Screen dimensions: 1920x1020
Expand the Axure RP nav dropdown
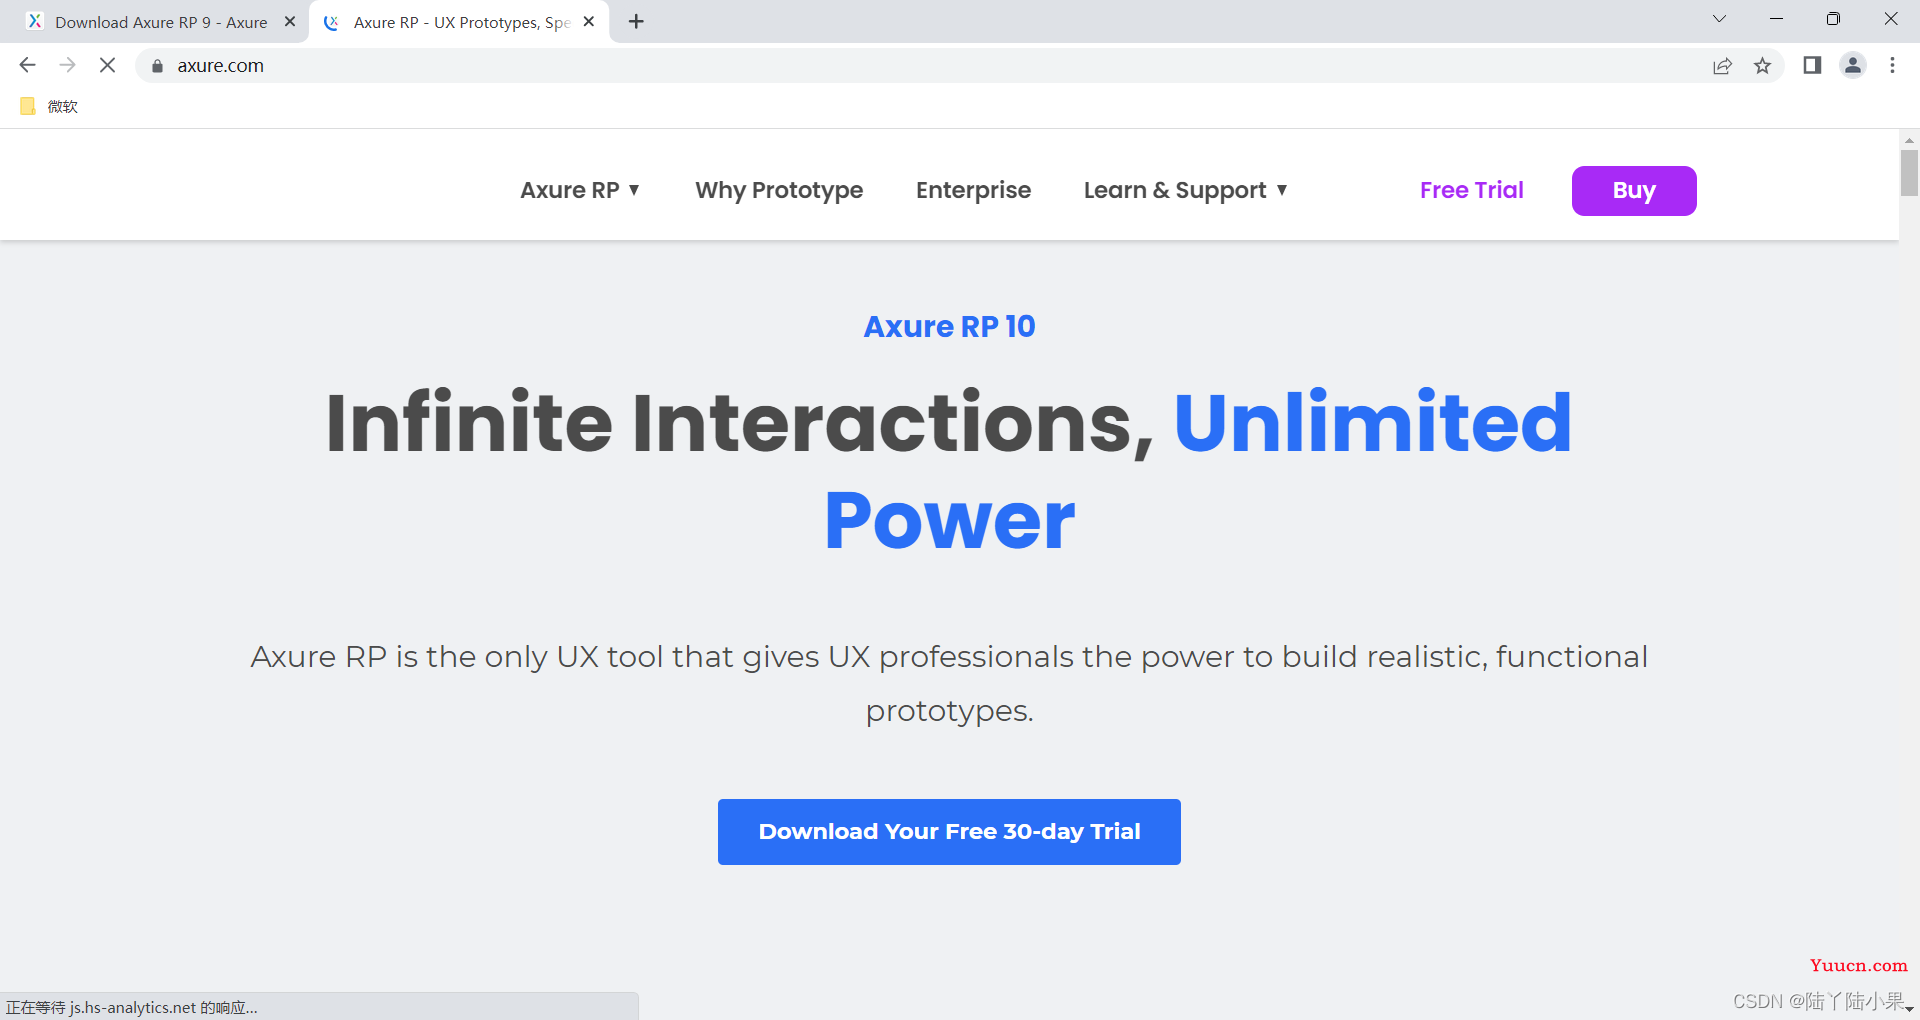point(580,190)
